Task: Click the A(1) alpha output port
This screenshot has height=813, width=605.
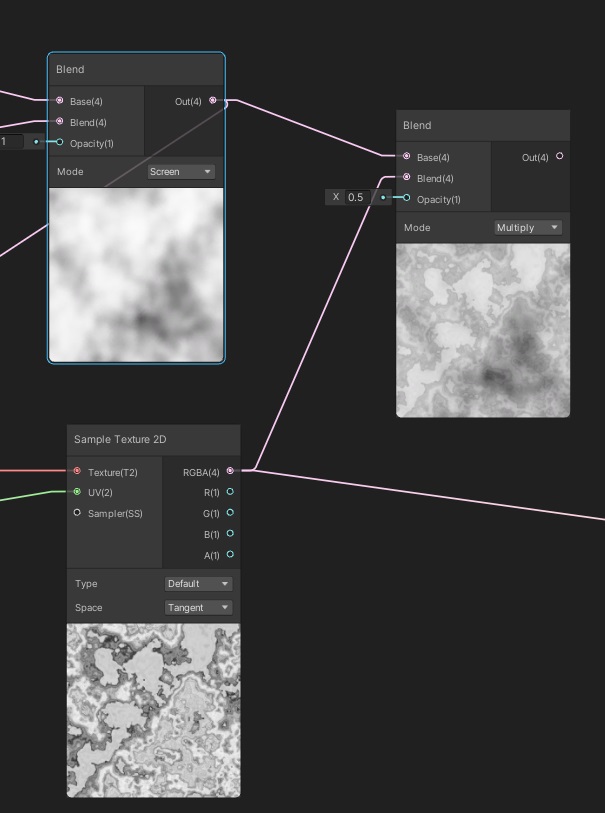Action: pos(230,555)
